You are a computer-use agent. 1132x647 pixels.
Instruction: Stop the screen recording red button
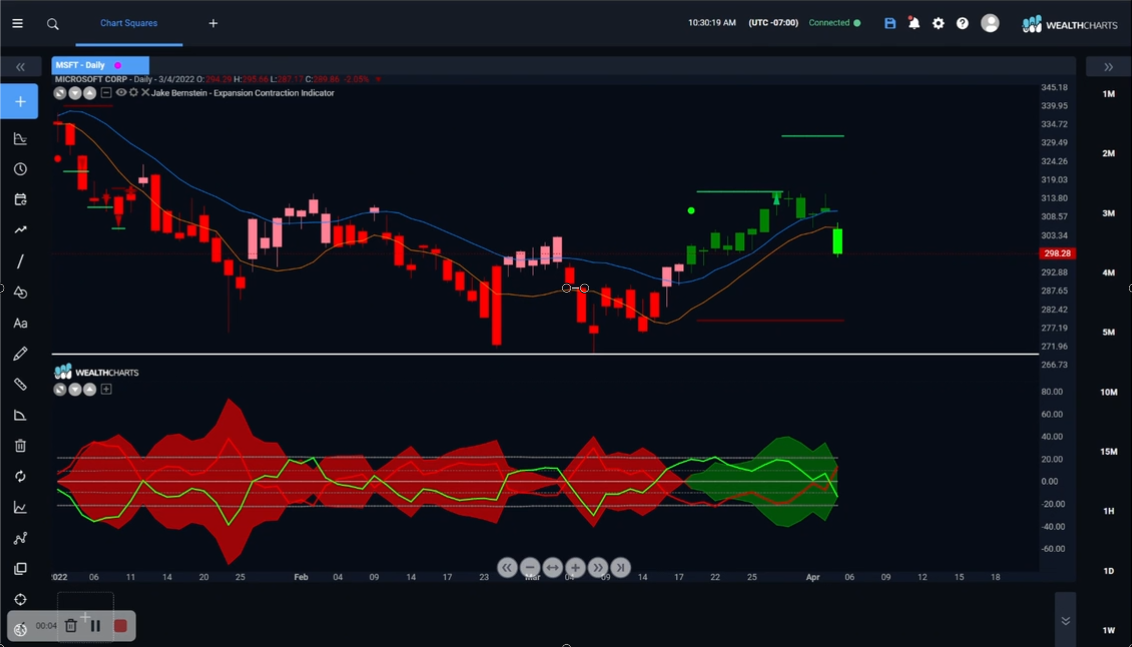tap(121, 625)
